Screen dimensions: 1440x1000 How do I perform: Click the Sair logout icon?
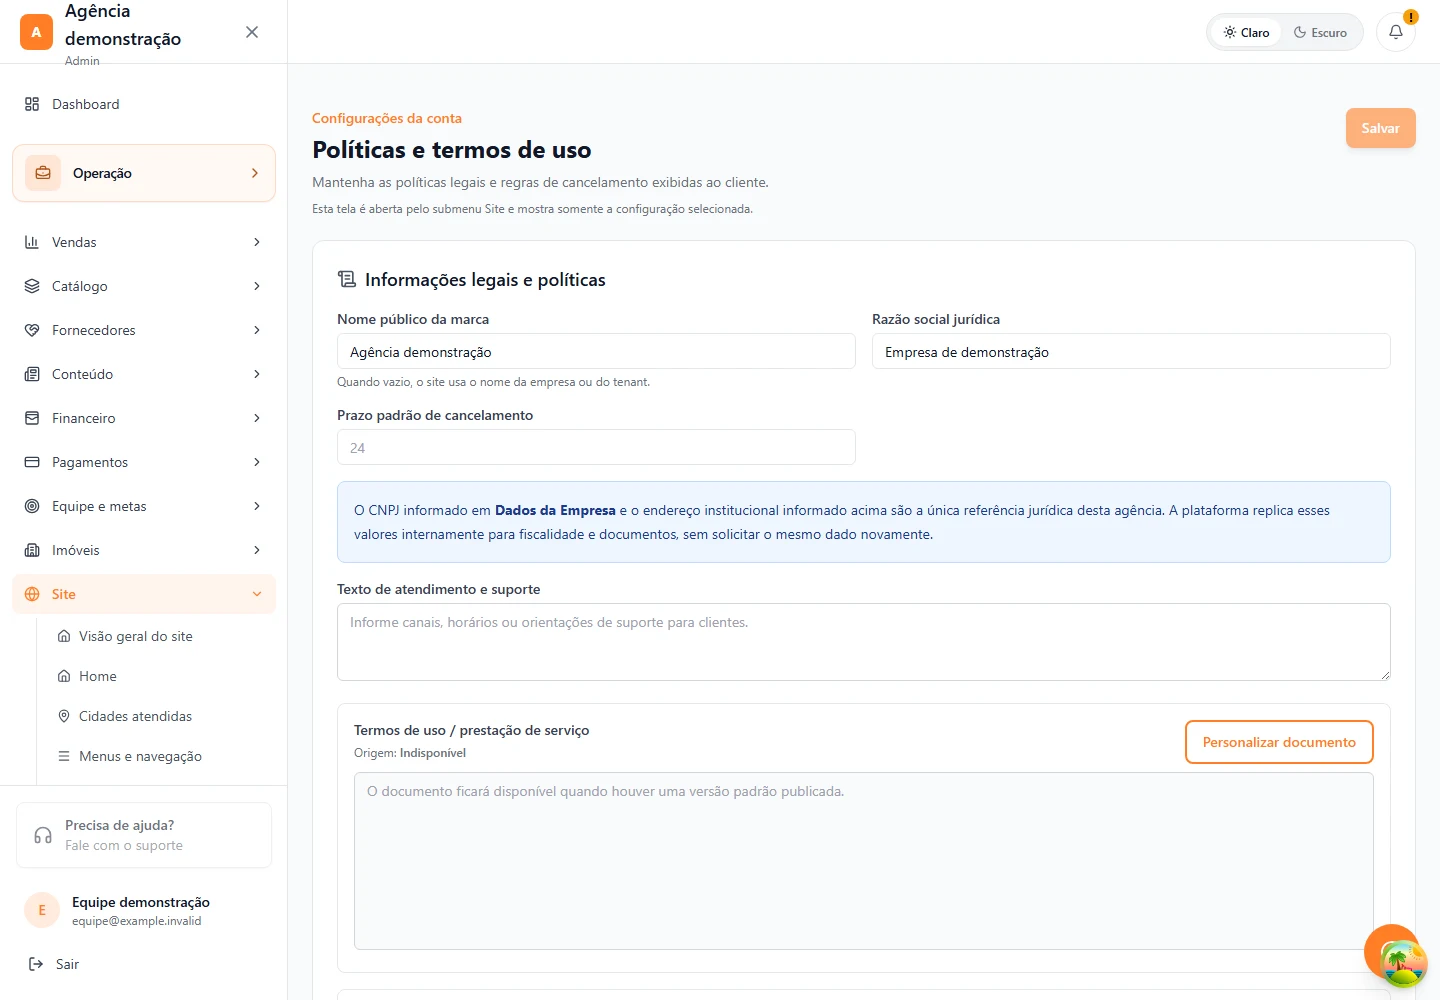click(36, 964)
